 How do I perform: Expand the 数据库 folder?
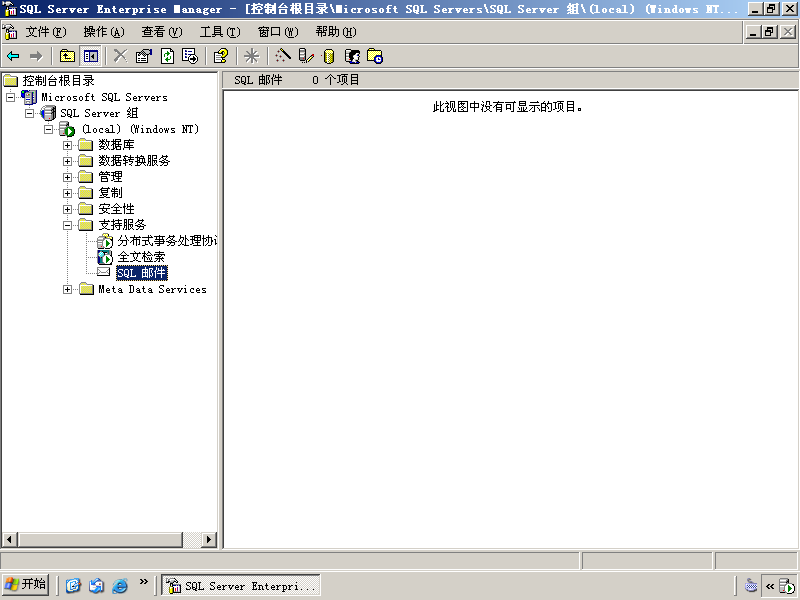point(67,145)
